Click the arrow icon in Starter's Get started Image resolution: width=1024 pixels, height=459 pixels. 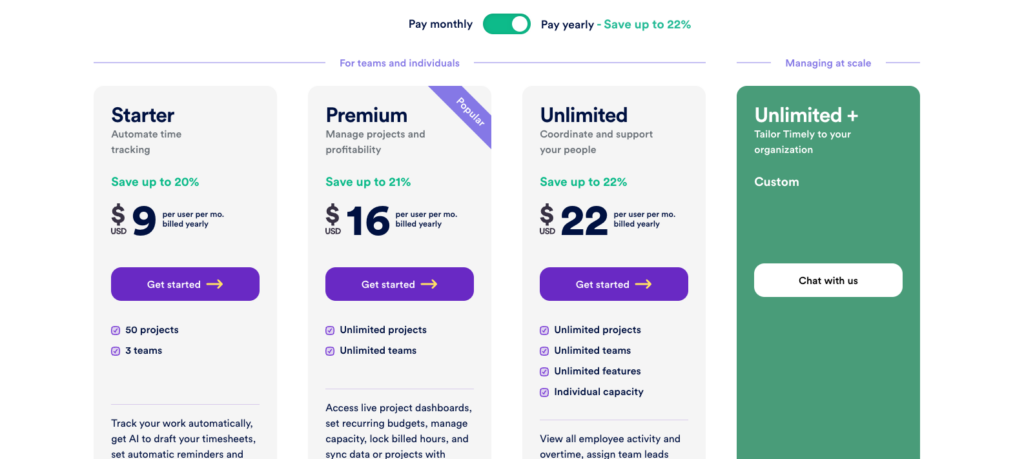coord(215,284)
